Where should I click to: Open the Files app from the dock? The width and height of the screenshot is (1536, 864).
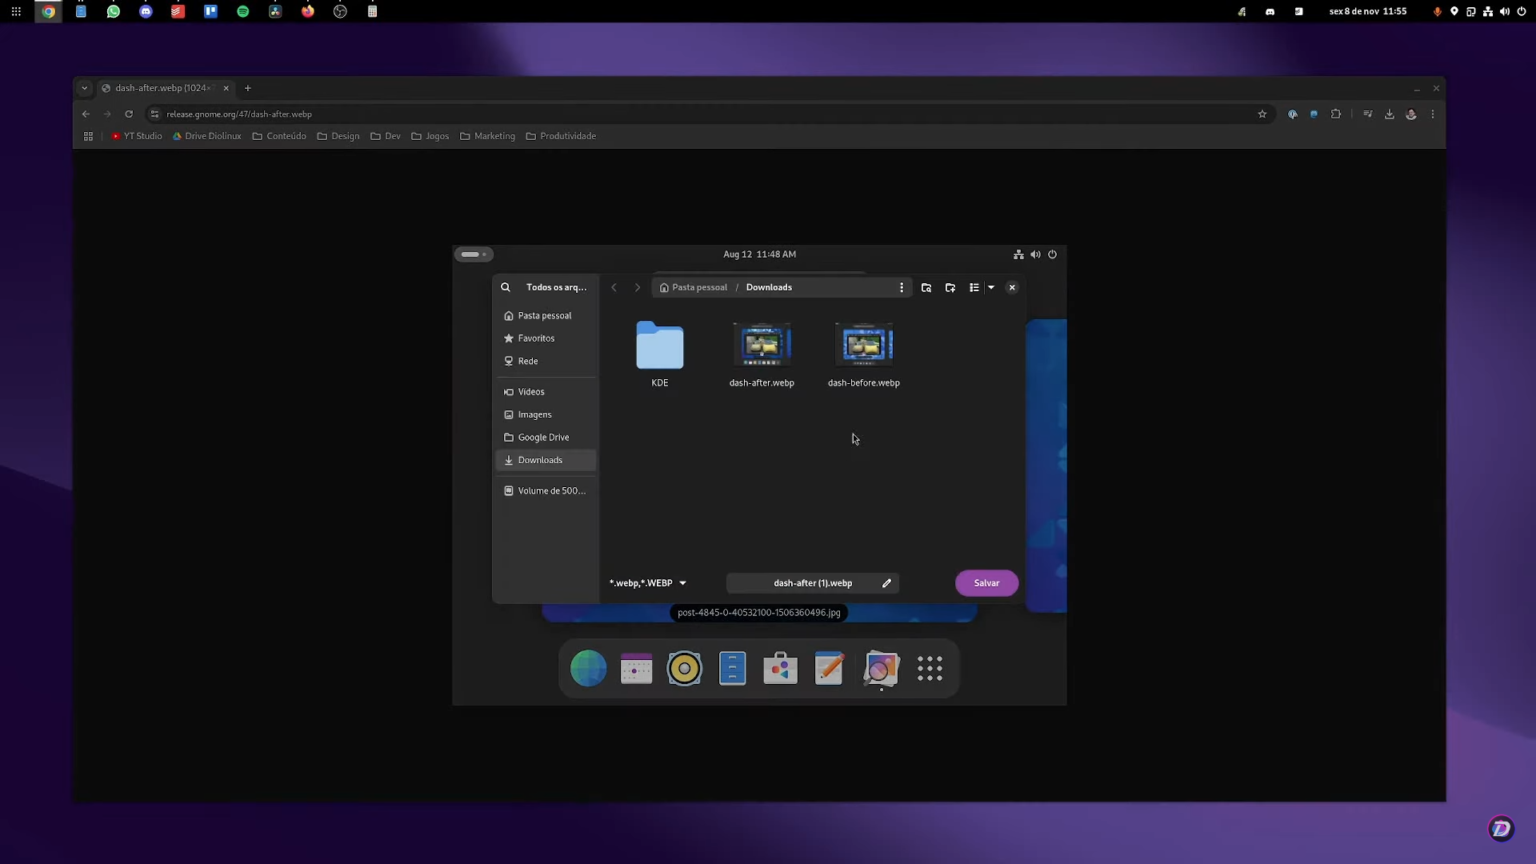click(732, 668)
